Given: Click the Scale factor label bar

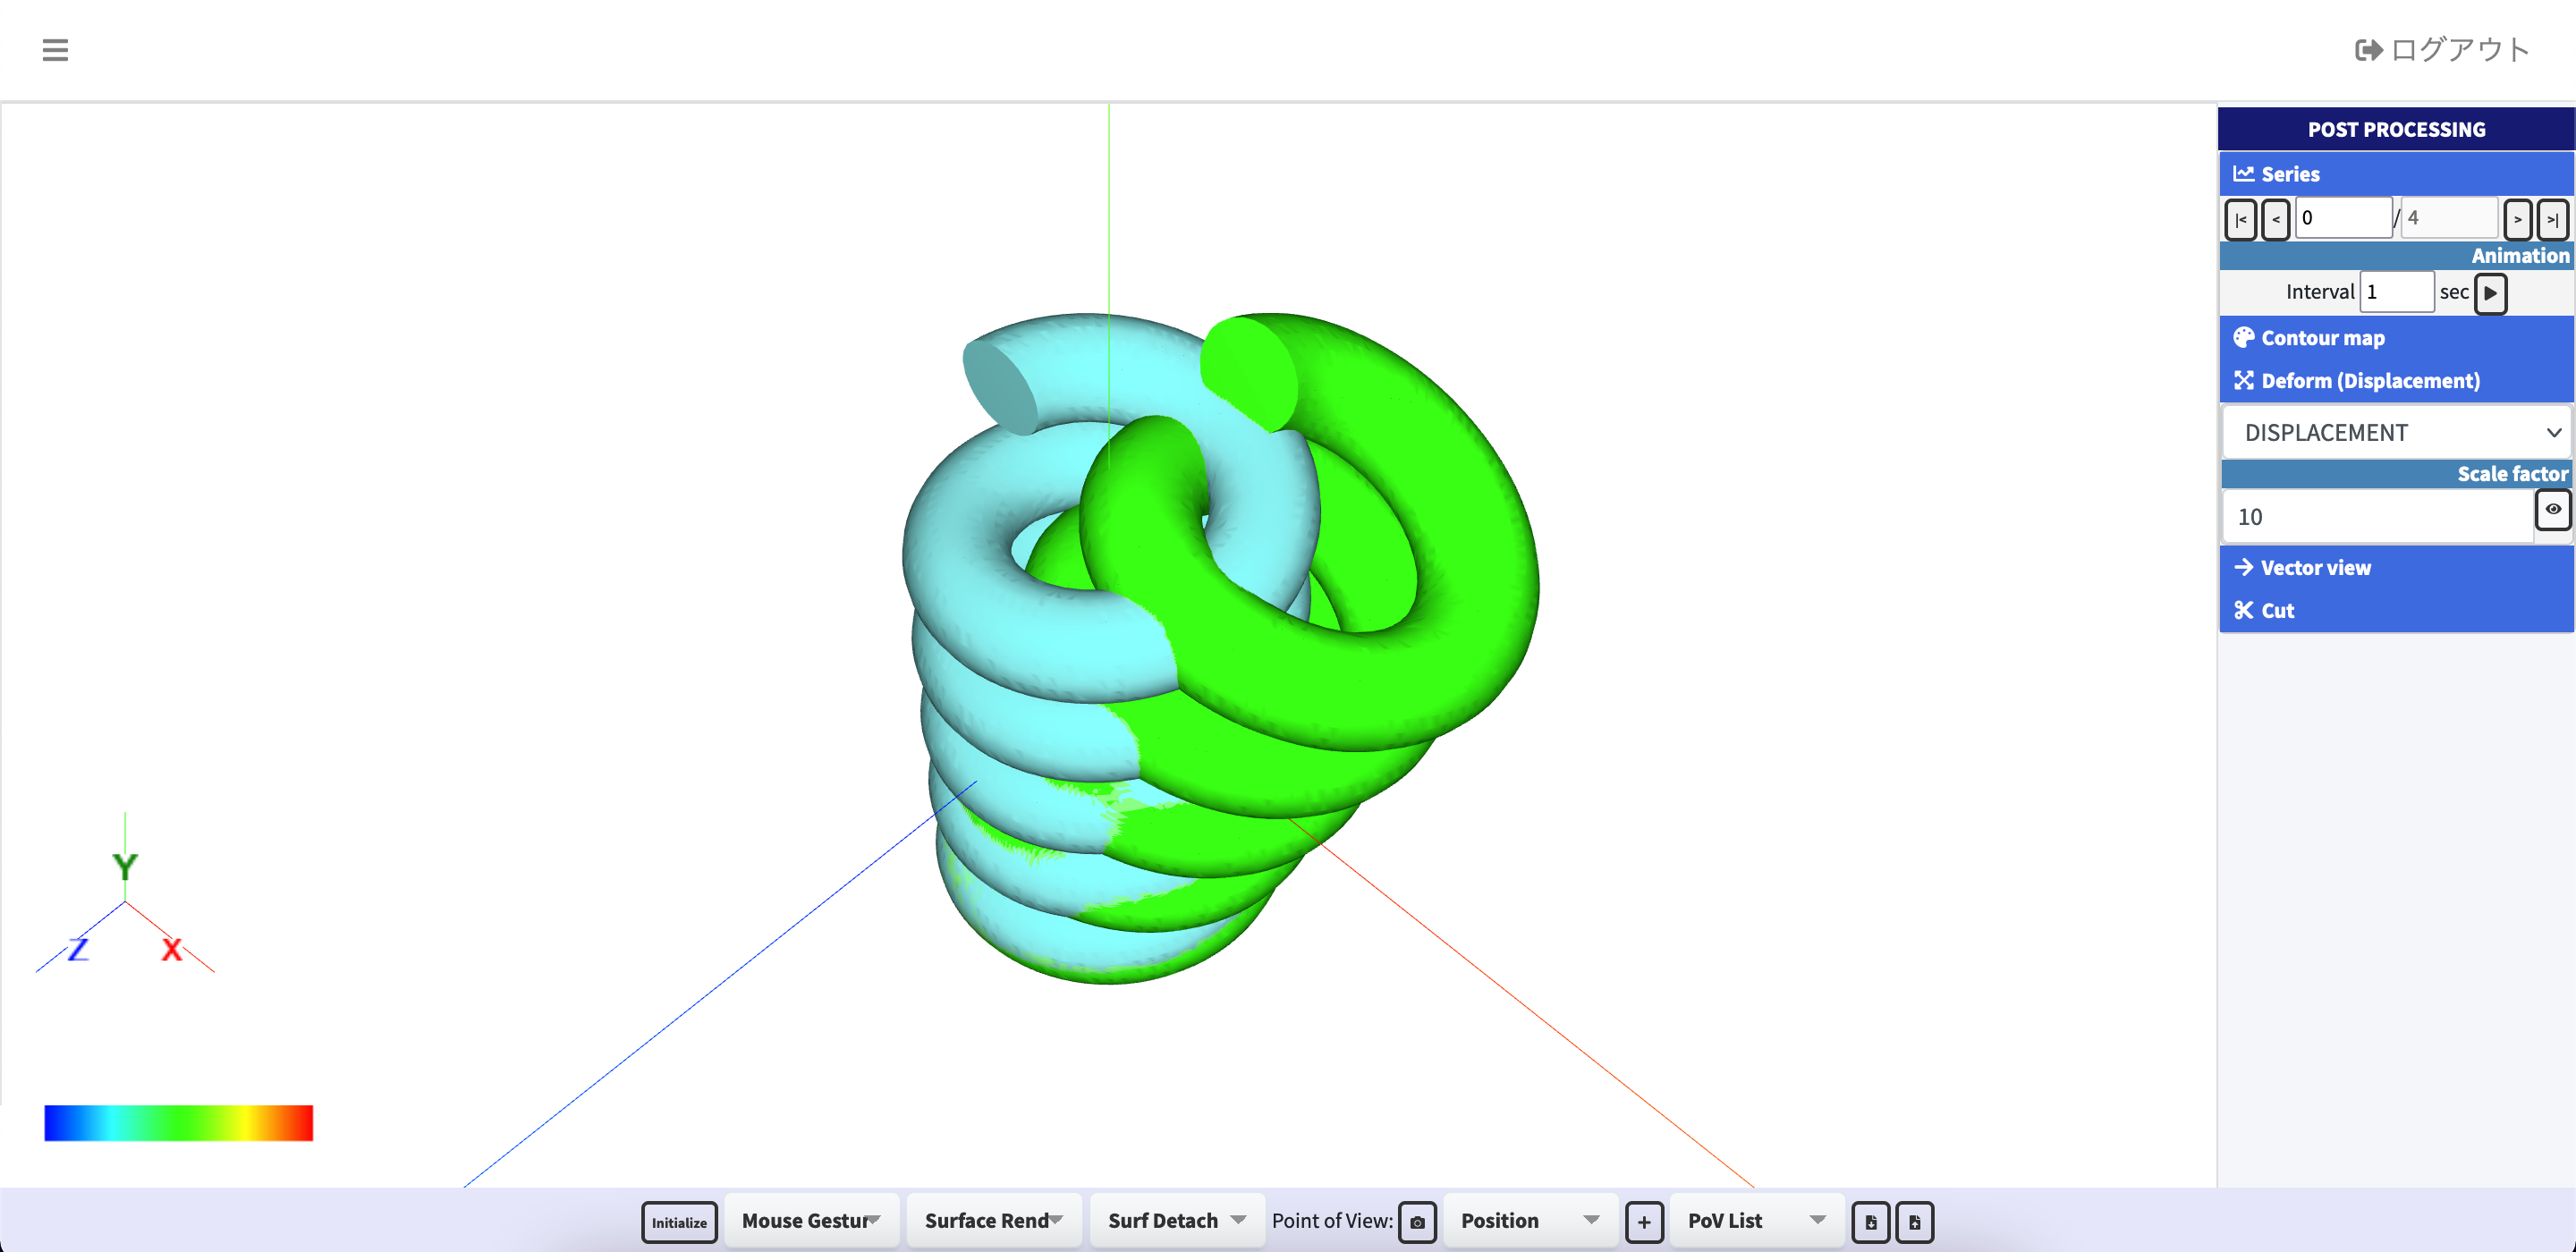Looking at the screenshot, I should pos(2396,474).
